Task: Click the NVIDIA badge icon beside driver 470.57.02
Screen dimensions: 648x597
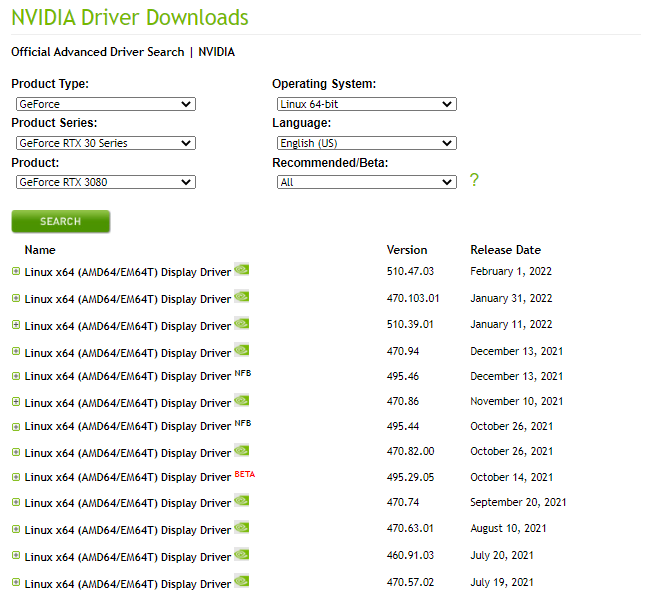Action: 242,581
